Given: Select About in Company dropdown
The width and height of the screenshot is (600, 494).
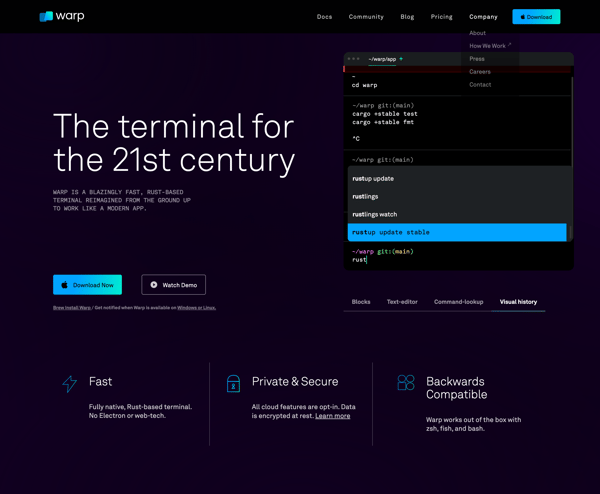Looking at the screenshot, I should point(477,33).
